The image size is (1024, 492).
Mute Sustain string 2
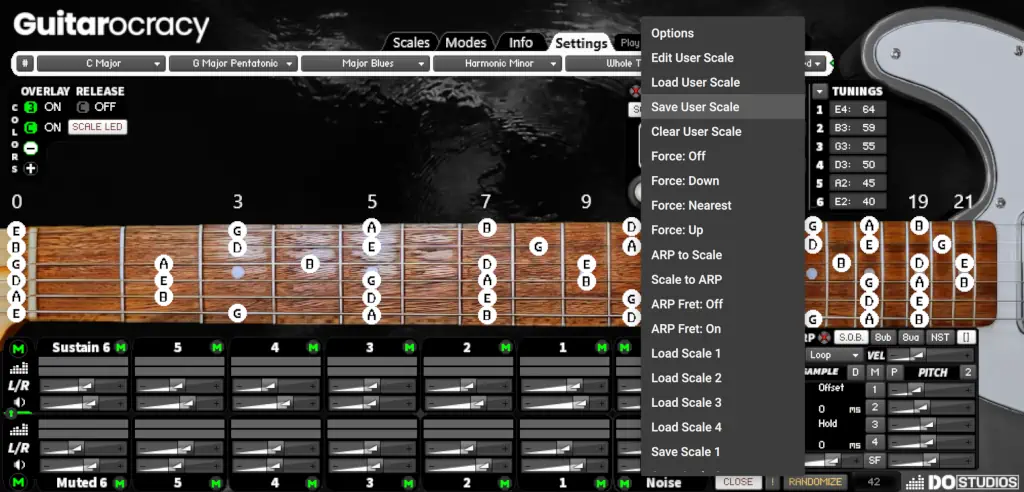pos(505,348)
